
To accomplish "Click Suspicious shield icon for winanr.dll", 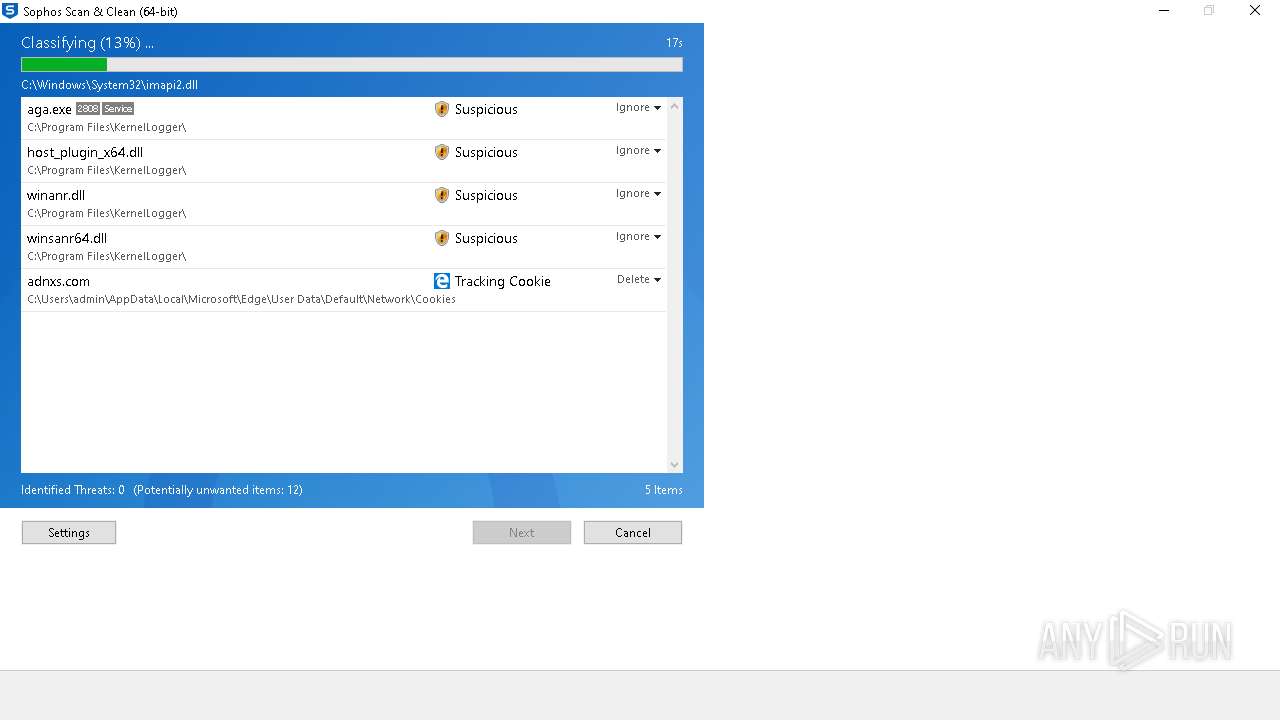I will pos(442,195).
